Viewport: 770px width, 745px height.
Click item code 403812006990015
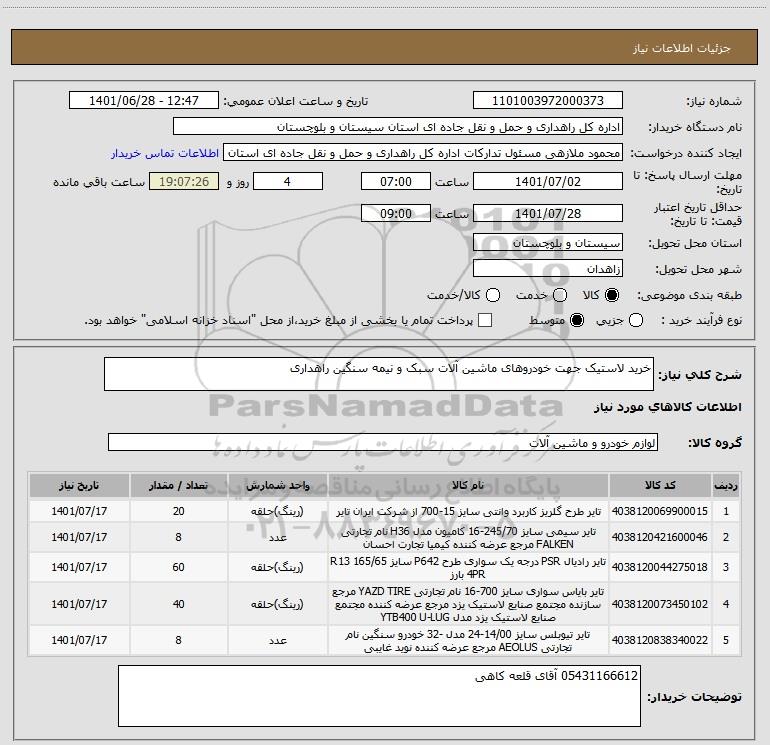(660, 511)
